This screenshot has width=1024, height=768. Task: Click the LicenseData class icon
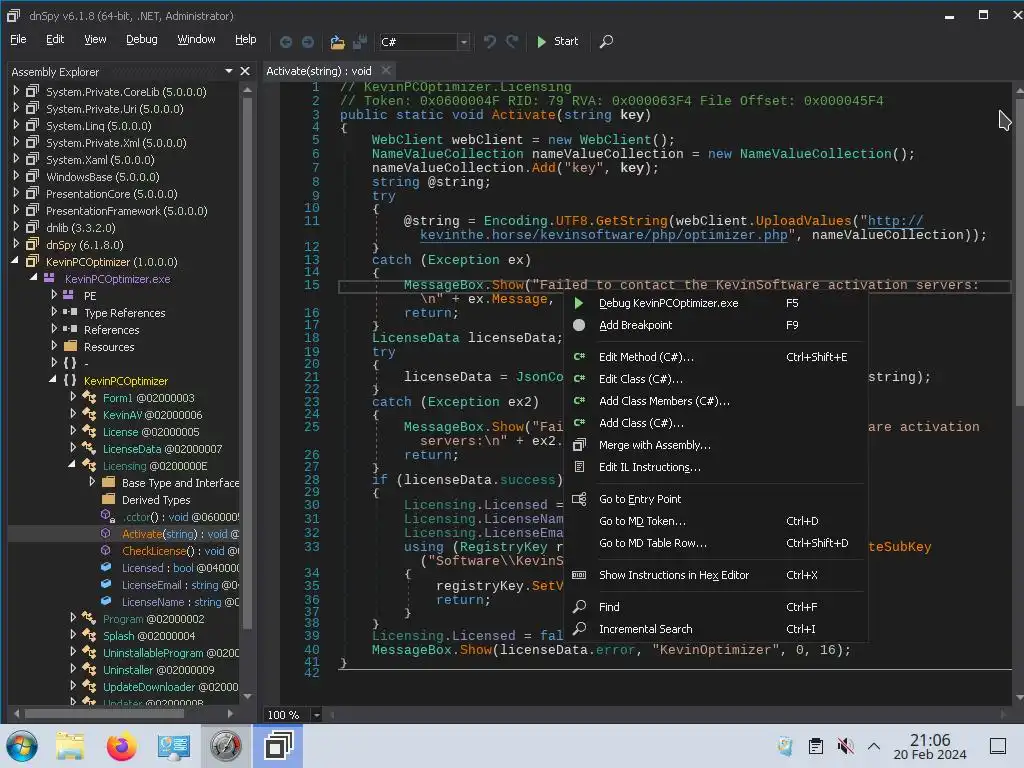click(89, 448)
